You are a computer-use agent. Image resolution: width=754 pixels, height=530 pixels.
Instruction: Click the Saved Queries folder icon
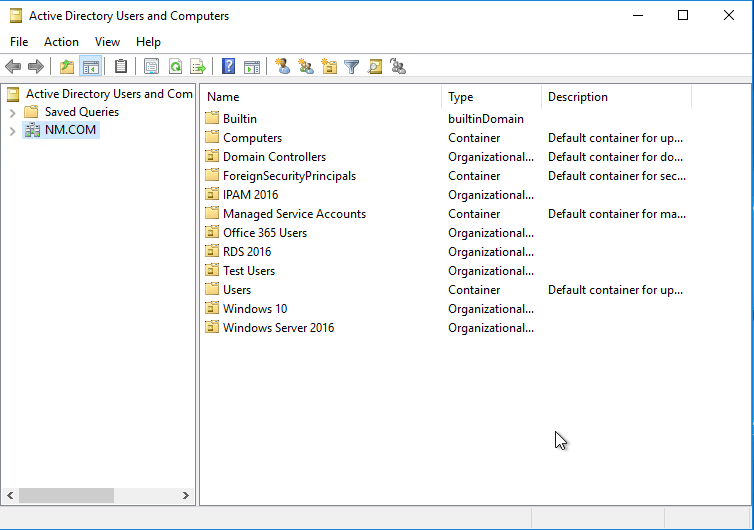[31, 112]
